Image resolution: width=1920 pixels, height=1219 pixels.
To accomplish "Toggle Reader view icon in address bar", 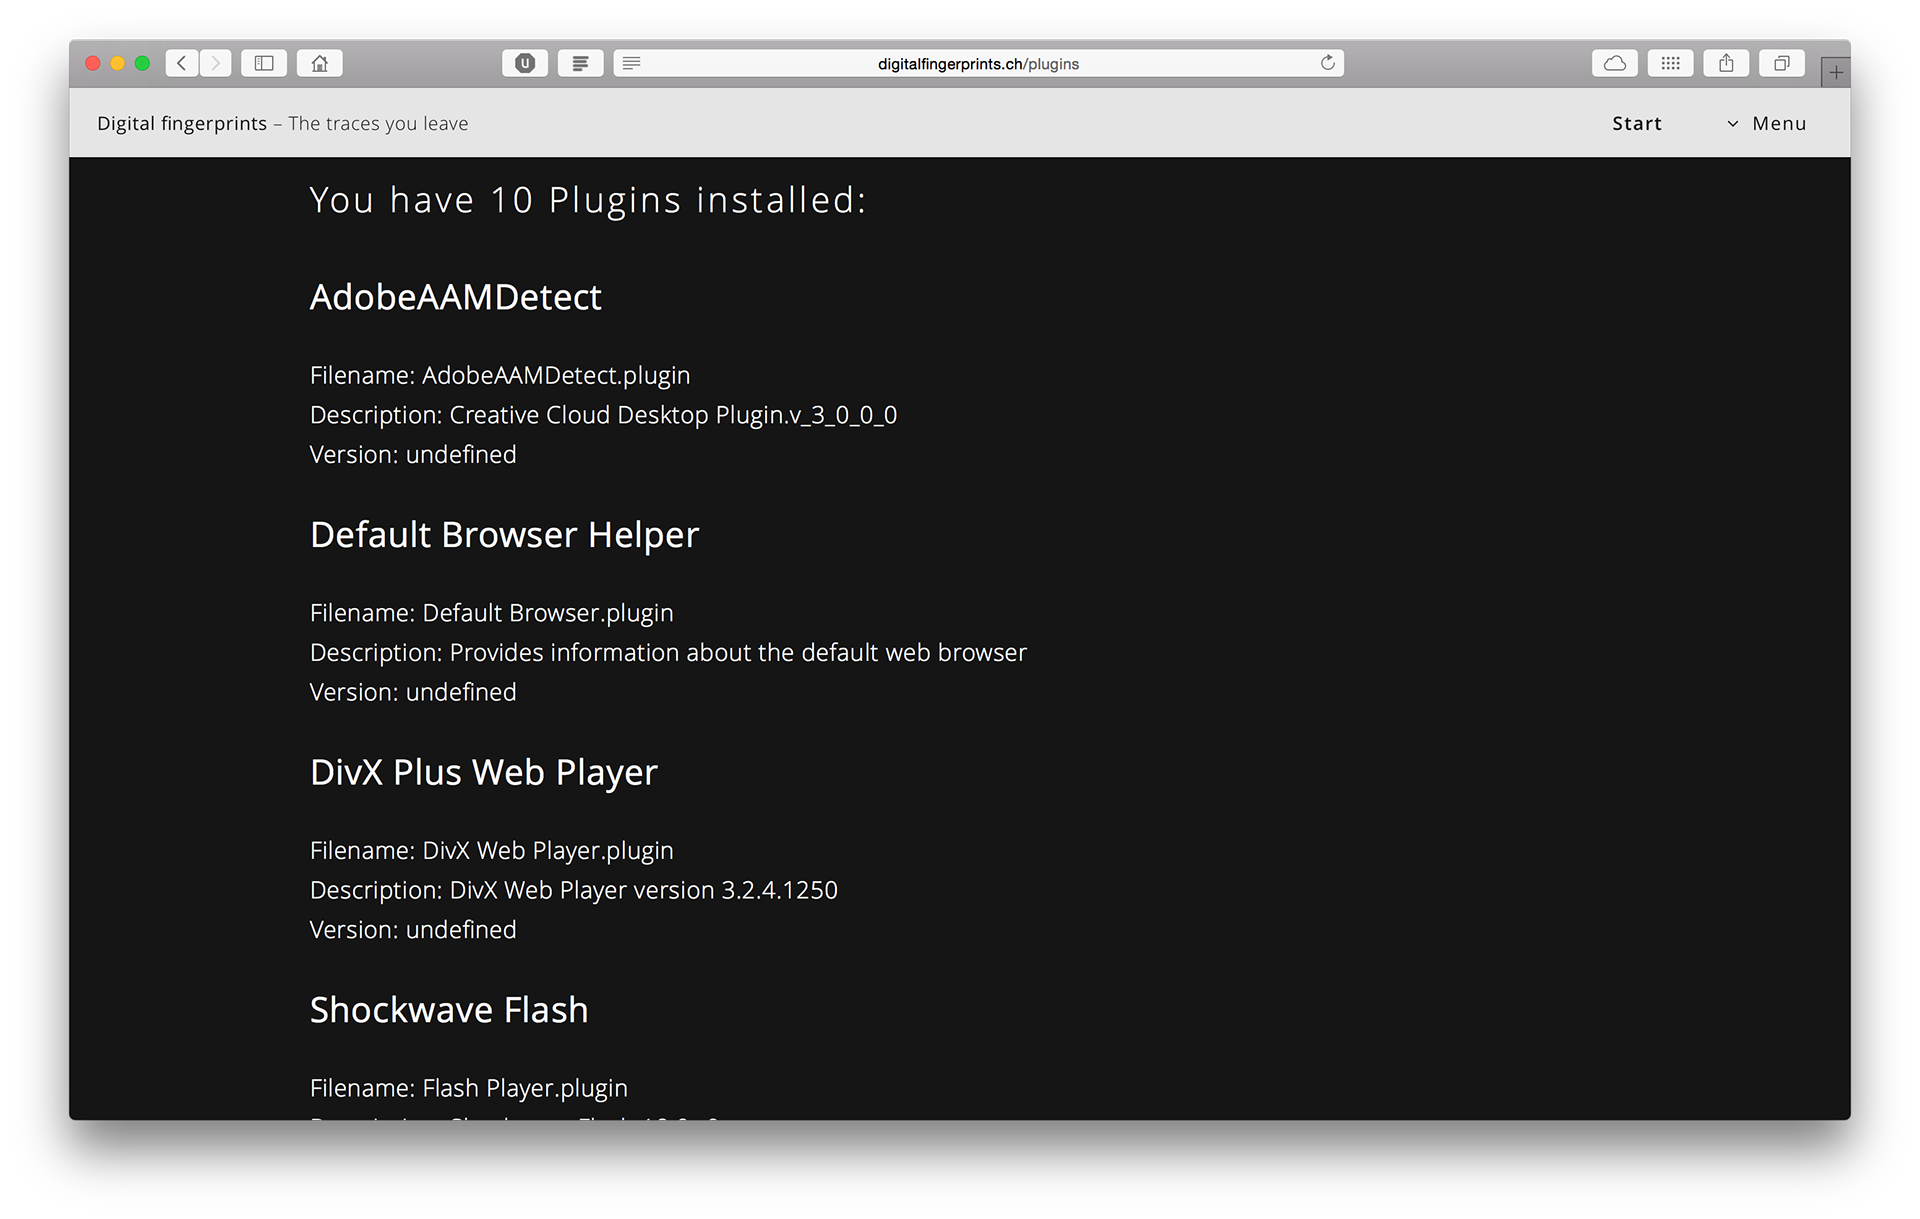I will click(x=631, y=63).
